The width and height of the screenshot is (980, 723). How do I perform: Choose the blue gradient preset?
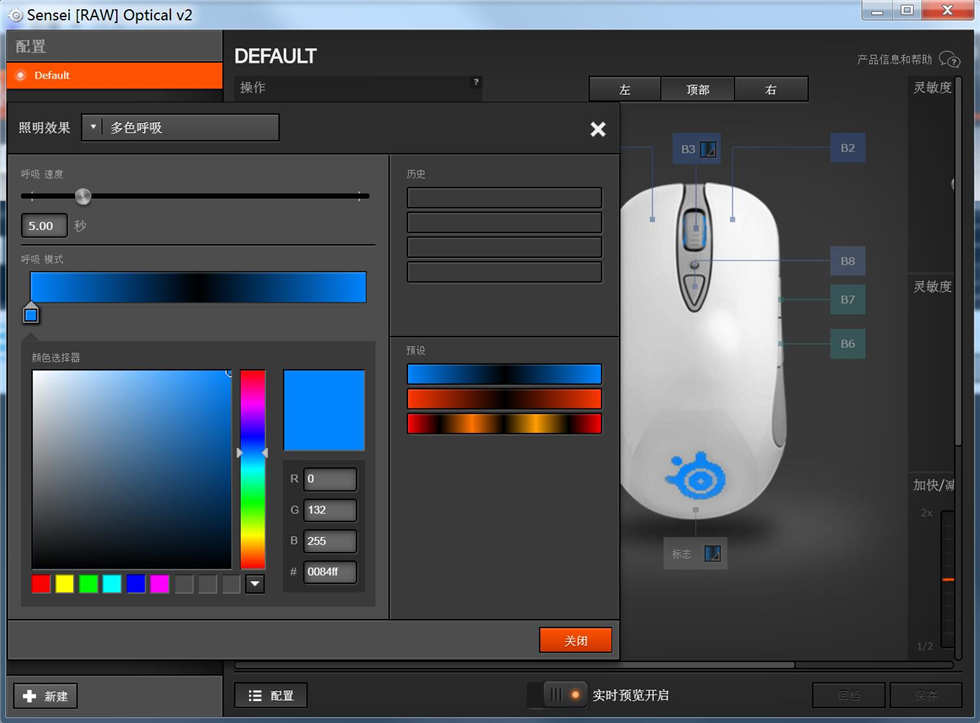point(504,374)
